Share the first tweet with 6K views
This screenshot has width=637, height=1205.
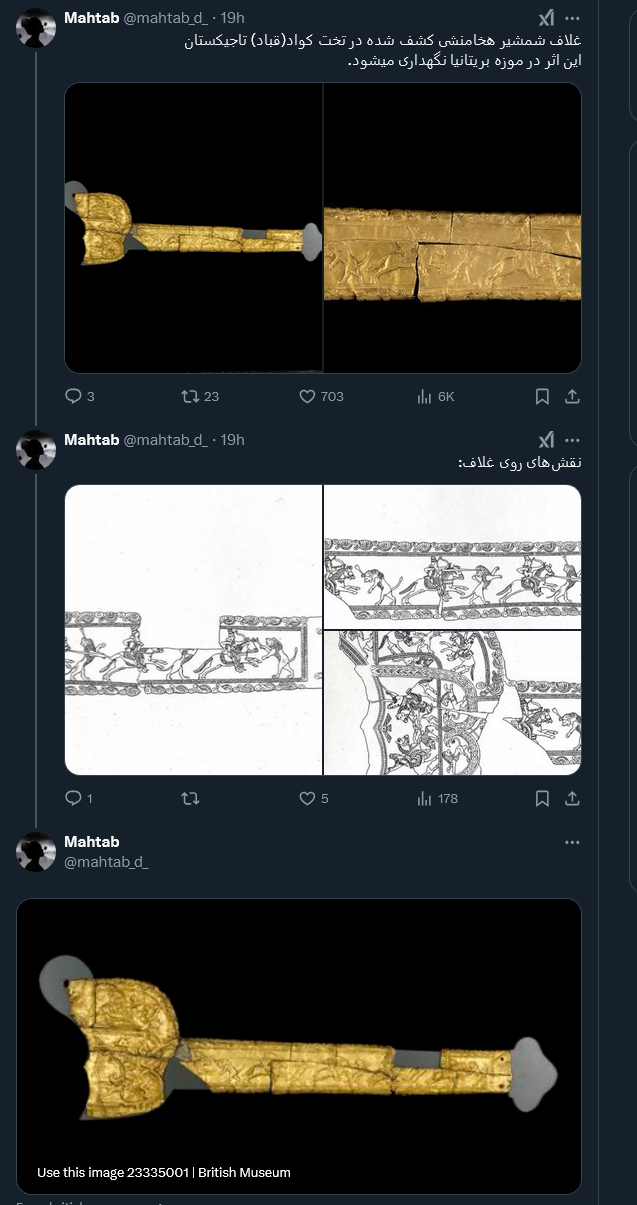coord(572,396)
